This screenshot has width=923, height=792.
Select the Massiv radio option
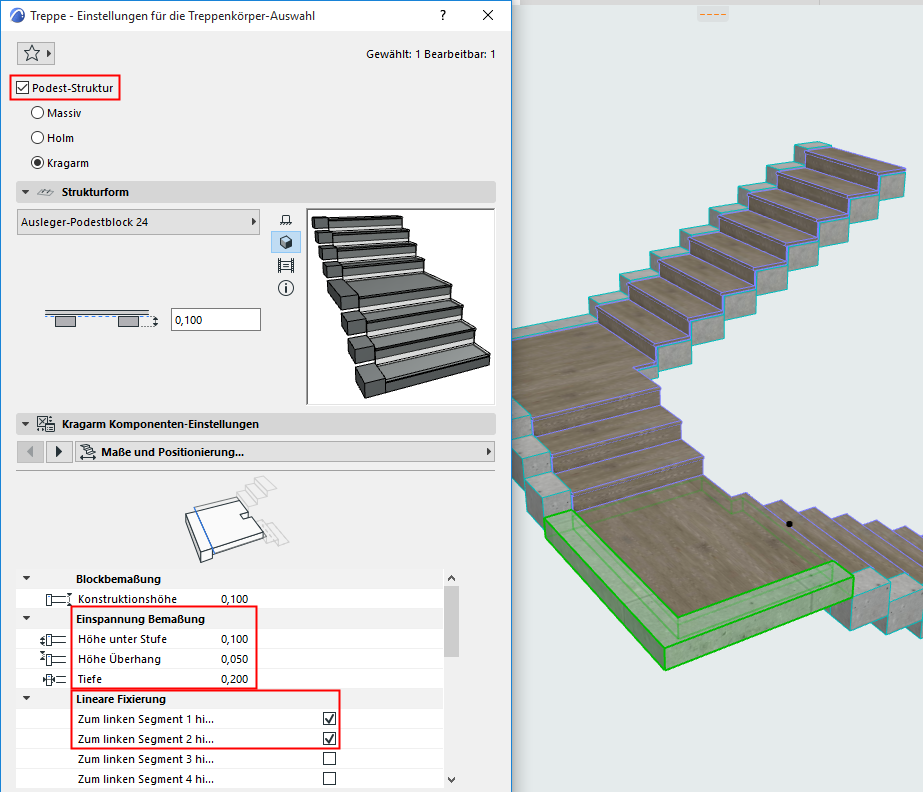pyautogui.click(x=38, y=113)
